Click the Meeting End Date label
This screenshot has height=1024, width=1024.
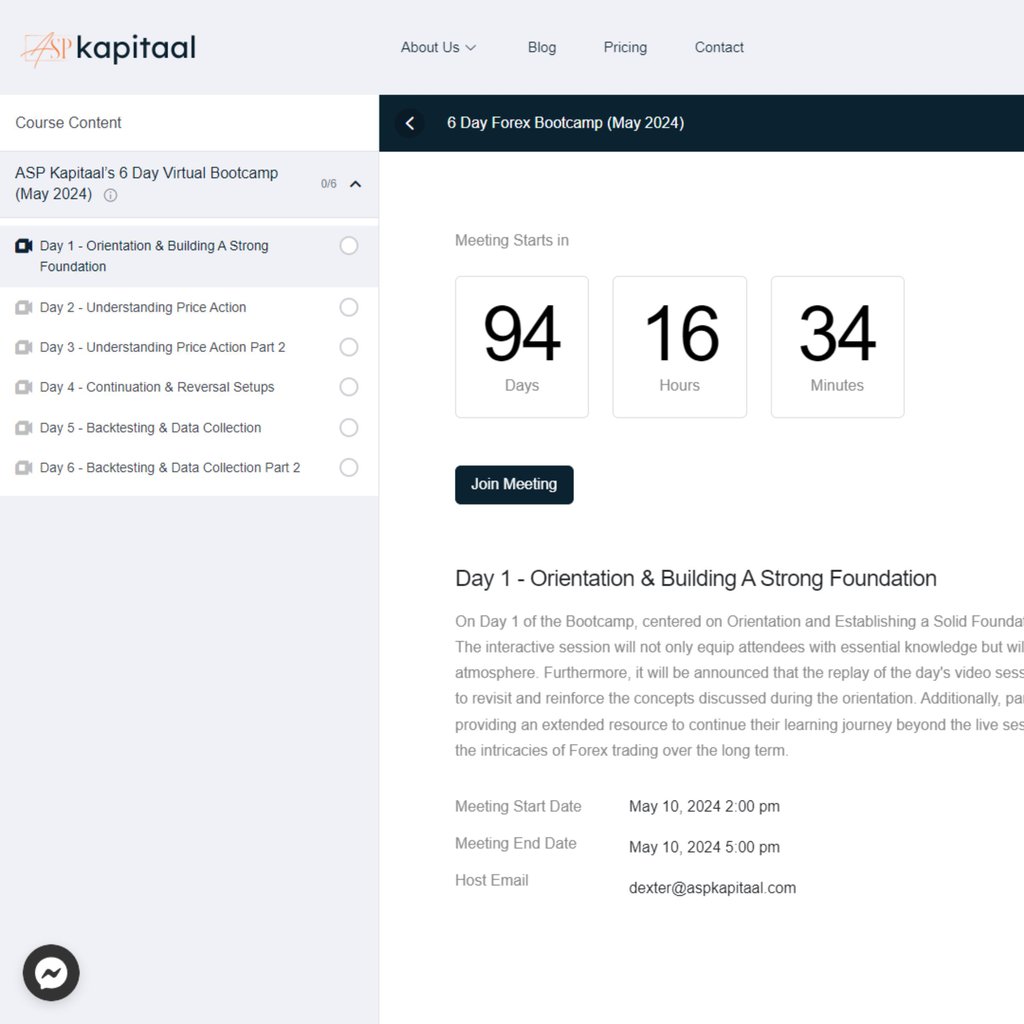[516, 844]
